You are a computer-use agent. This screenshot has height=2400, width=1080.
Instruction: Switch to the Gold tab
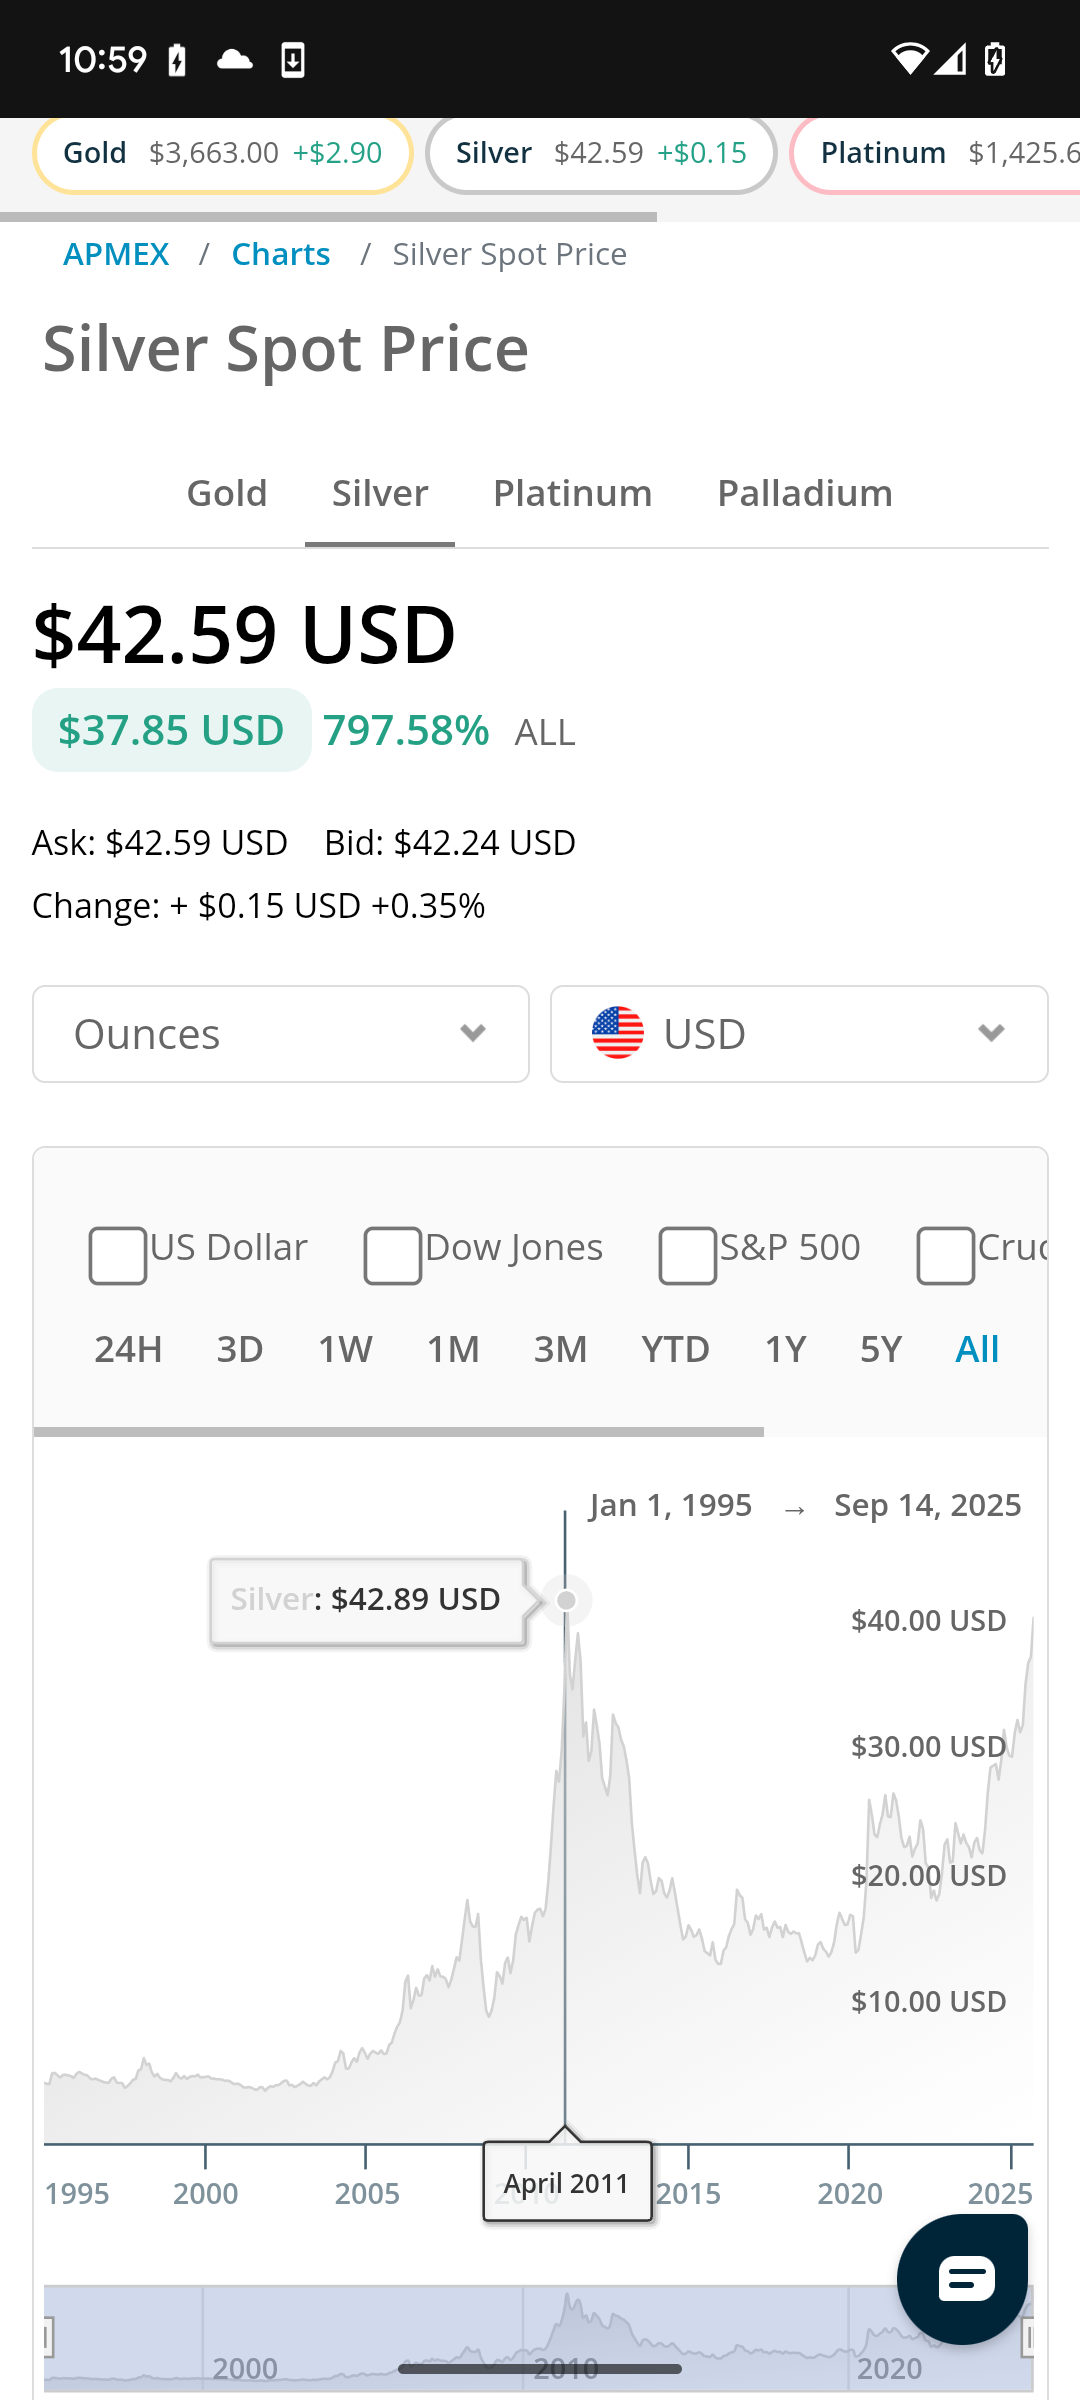227,493
